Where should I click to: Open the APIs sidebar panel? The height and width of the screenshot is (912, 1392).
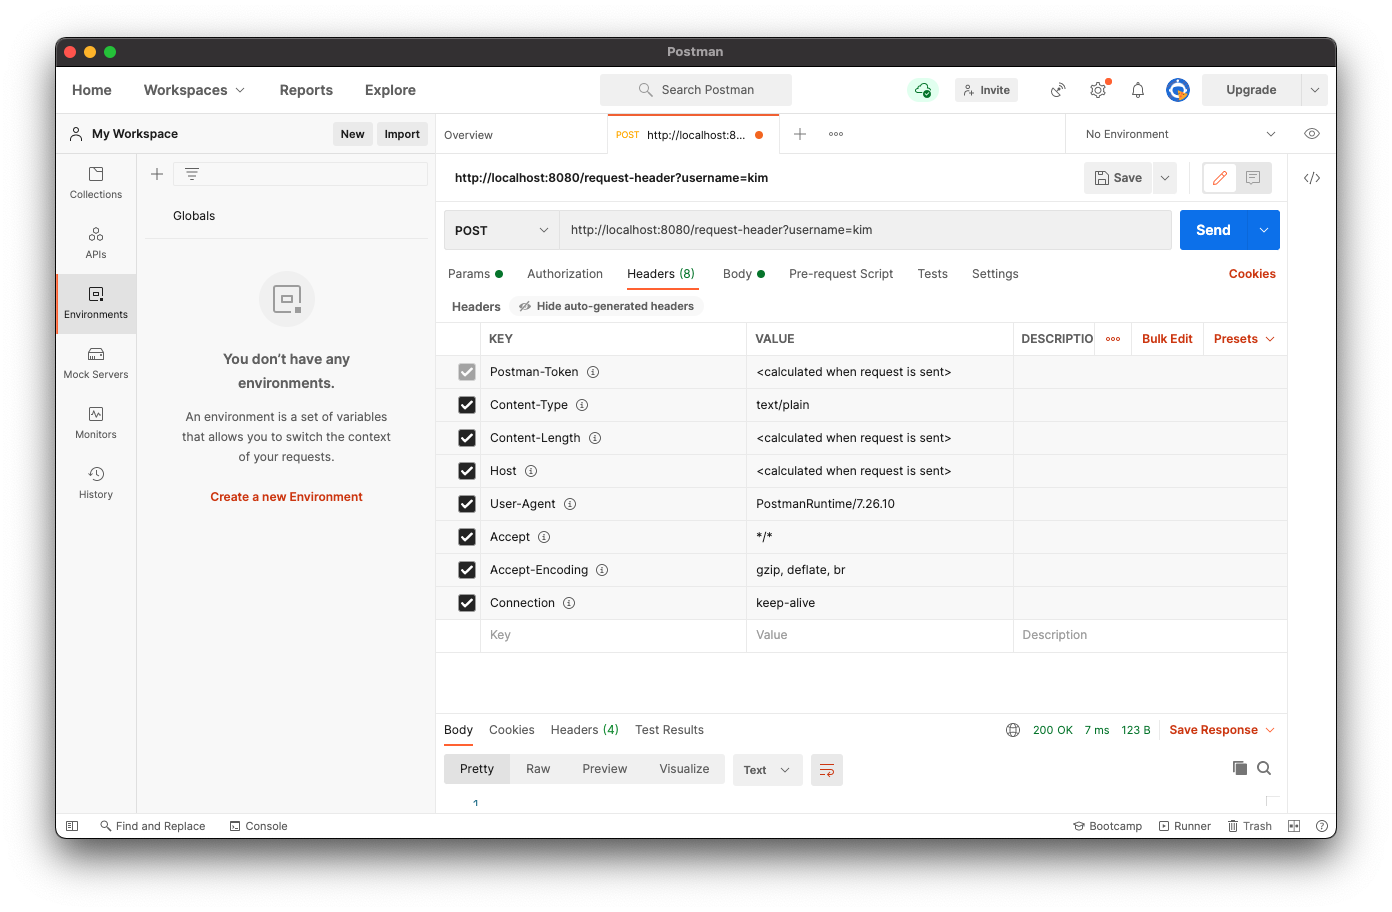[x=96, y=243]
